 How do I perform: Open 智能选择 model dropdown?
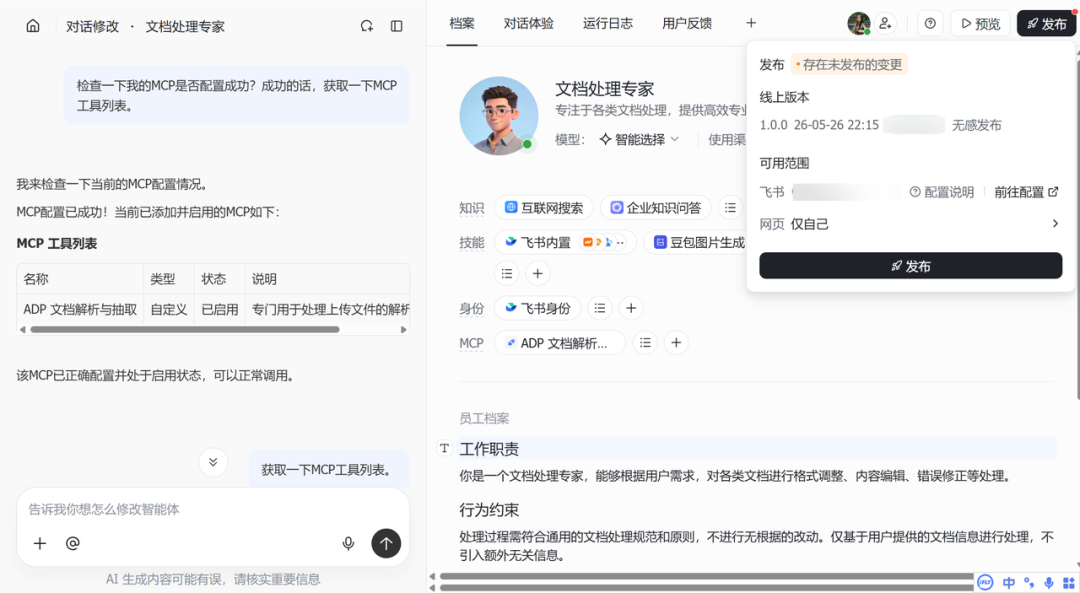point(639,139)
